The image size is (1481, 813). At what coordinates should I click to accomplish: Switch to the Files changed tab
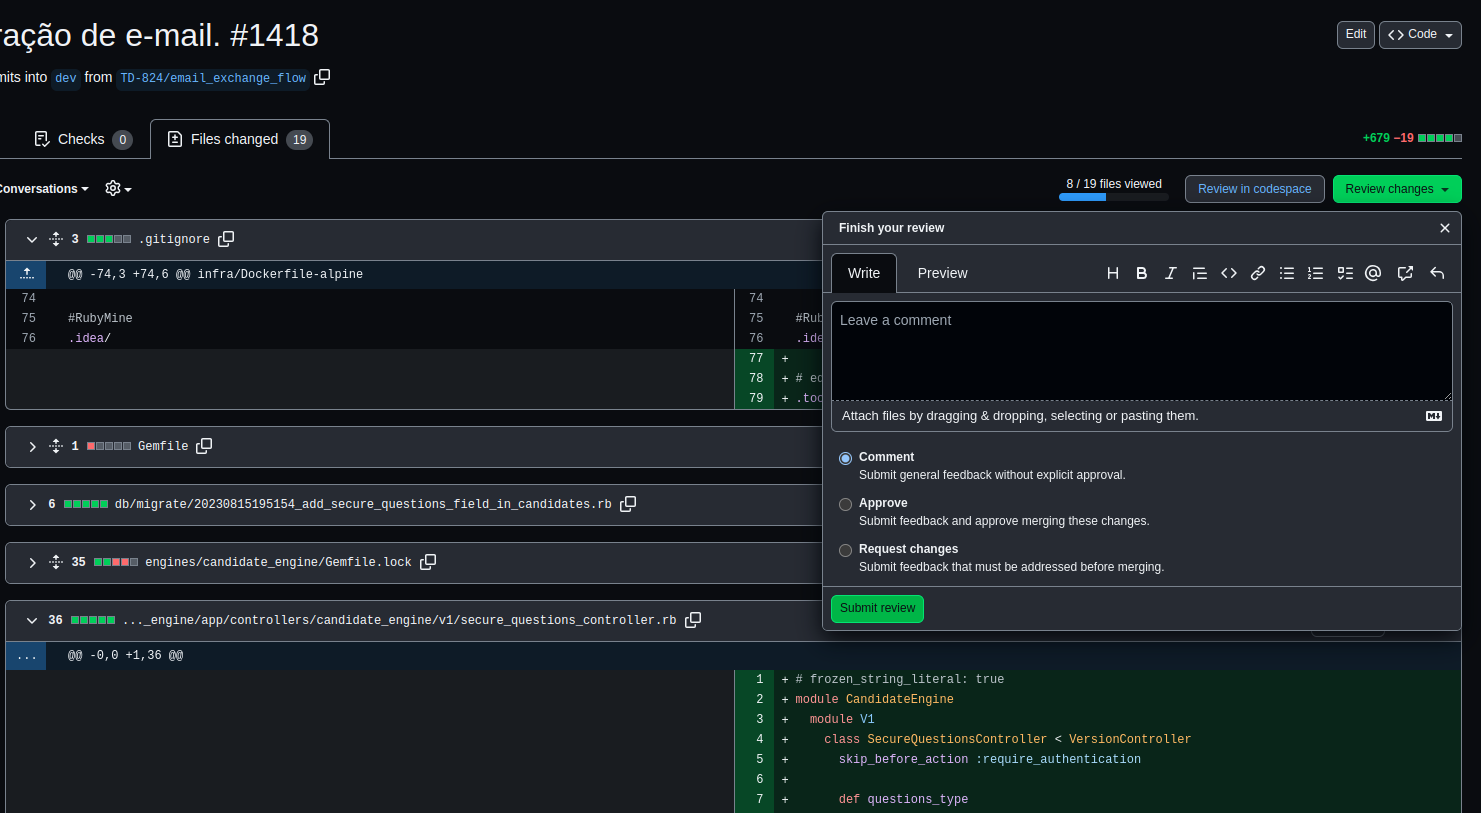[240, 139]
